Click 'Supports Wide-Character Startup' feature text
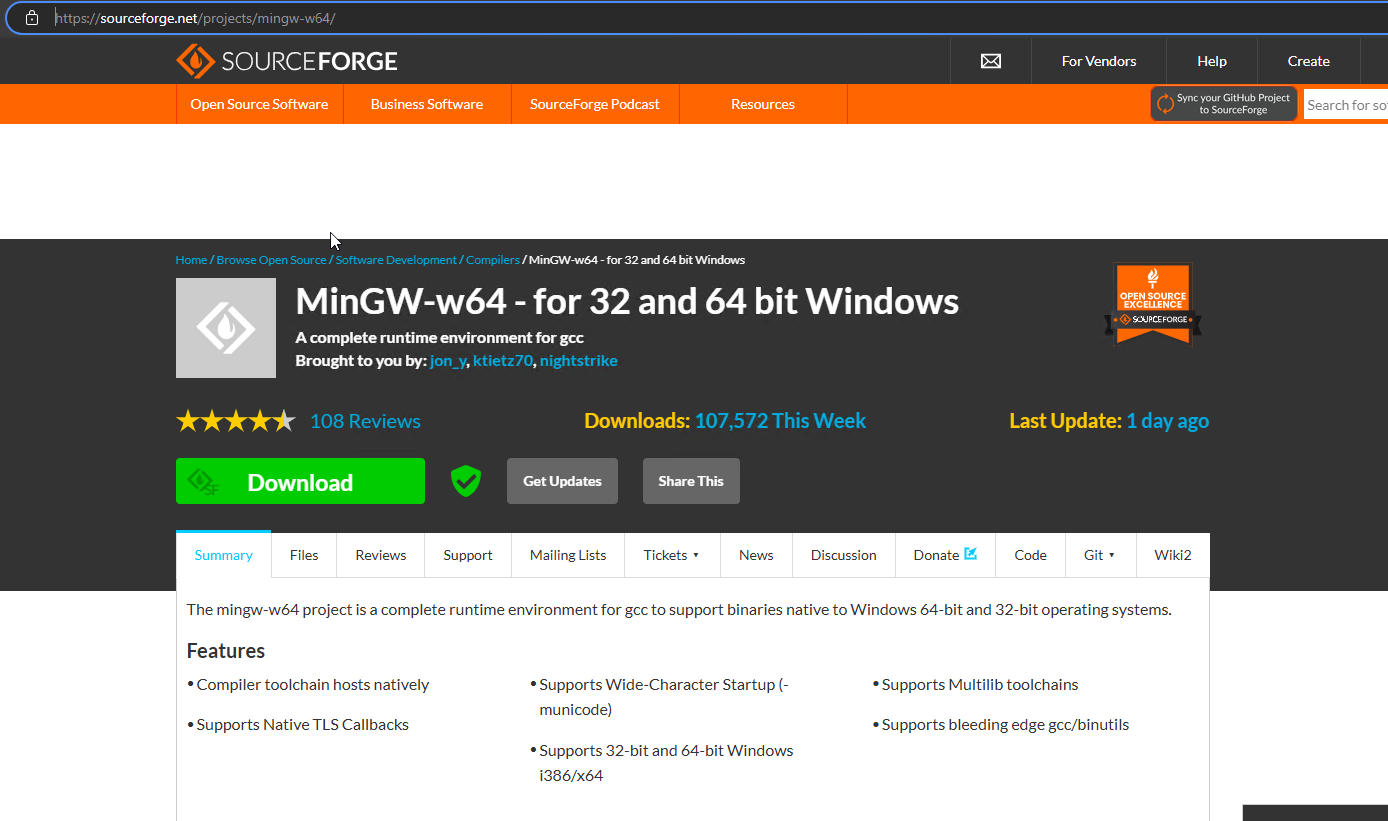 [664, 697]
